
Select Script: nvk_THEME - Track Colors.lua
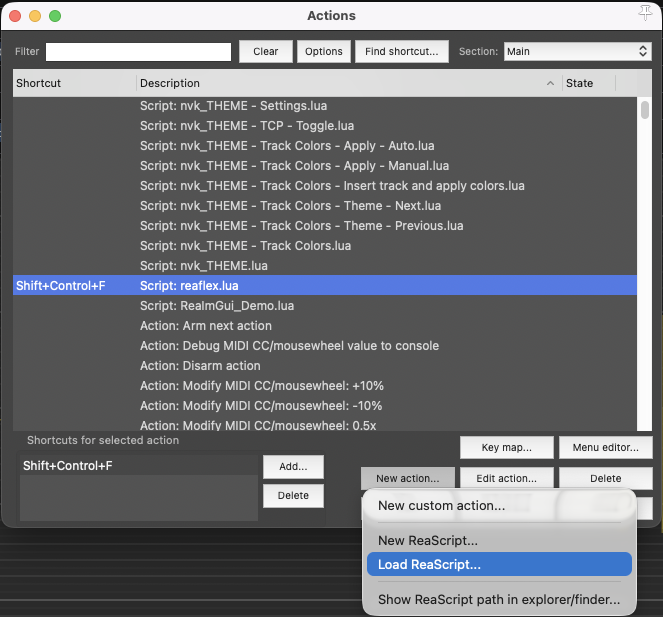coord(325,246)
